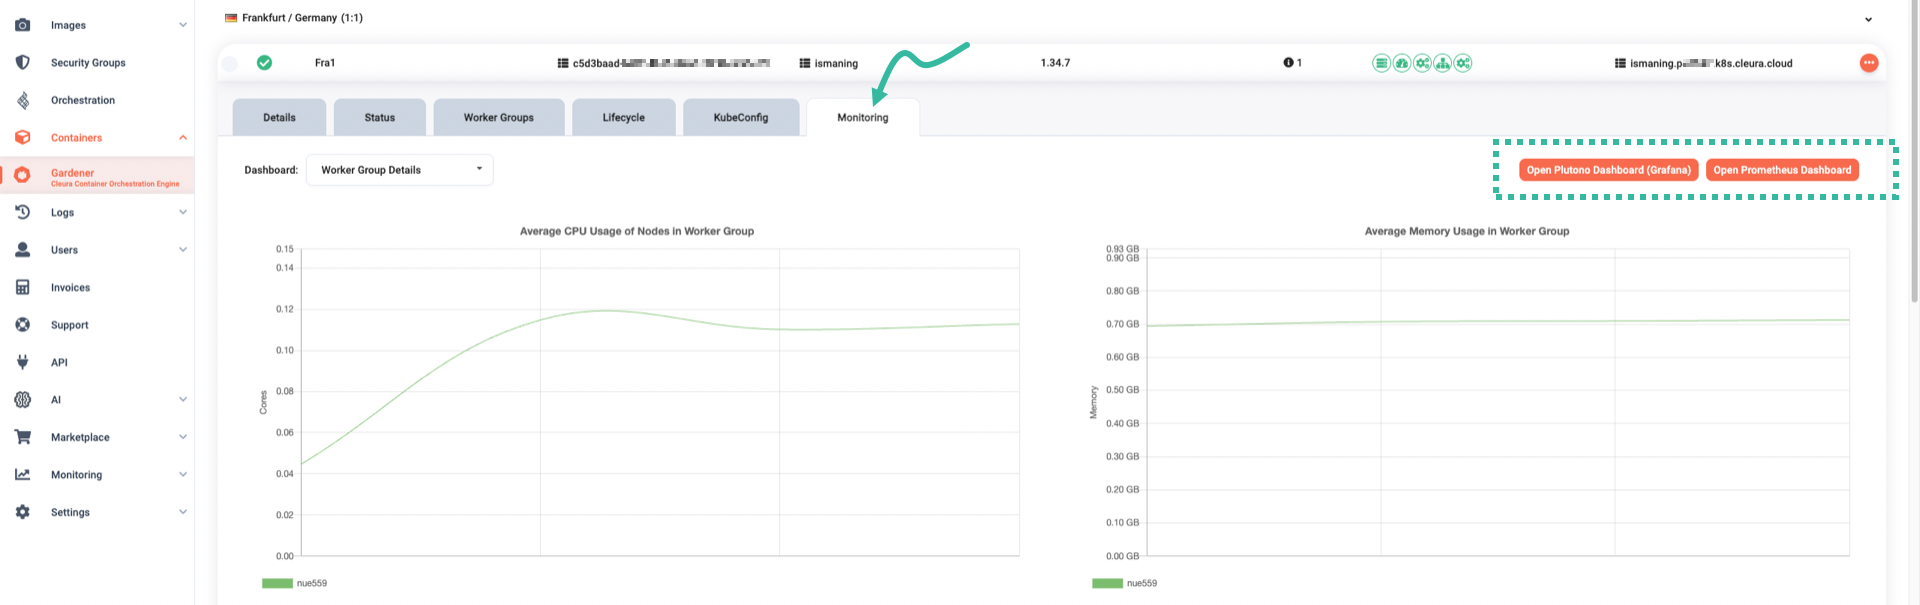Click the info icon beside count 1
Viewport: 1920px width, 605px height.
point(1288,63)
